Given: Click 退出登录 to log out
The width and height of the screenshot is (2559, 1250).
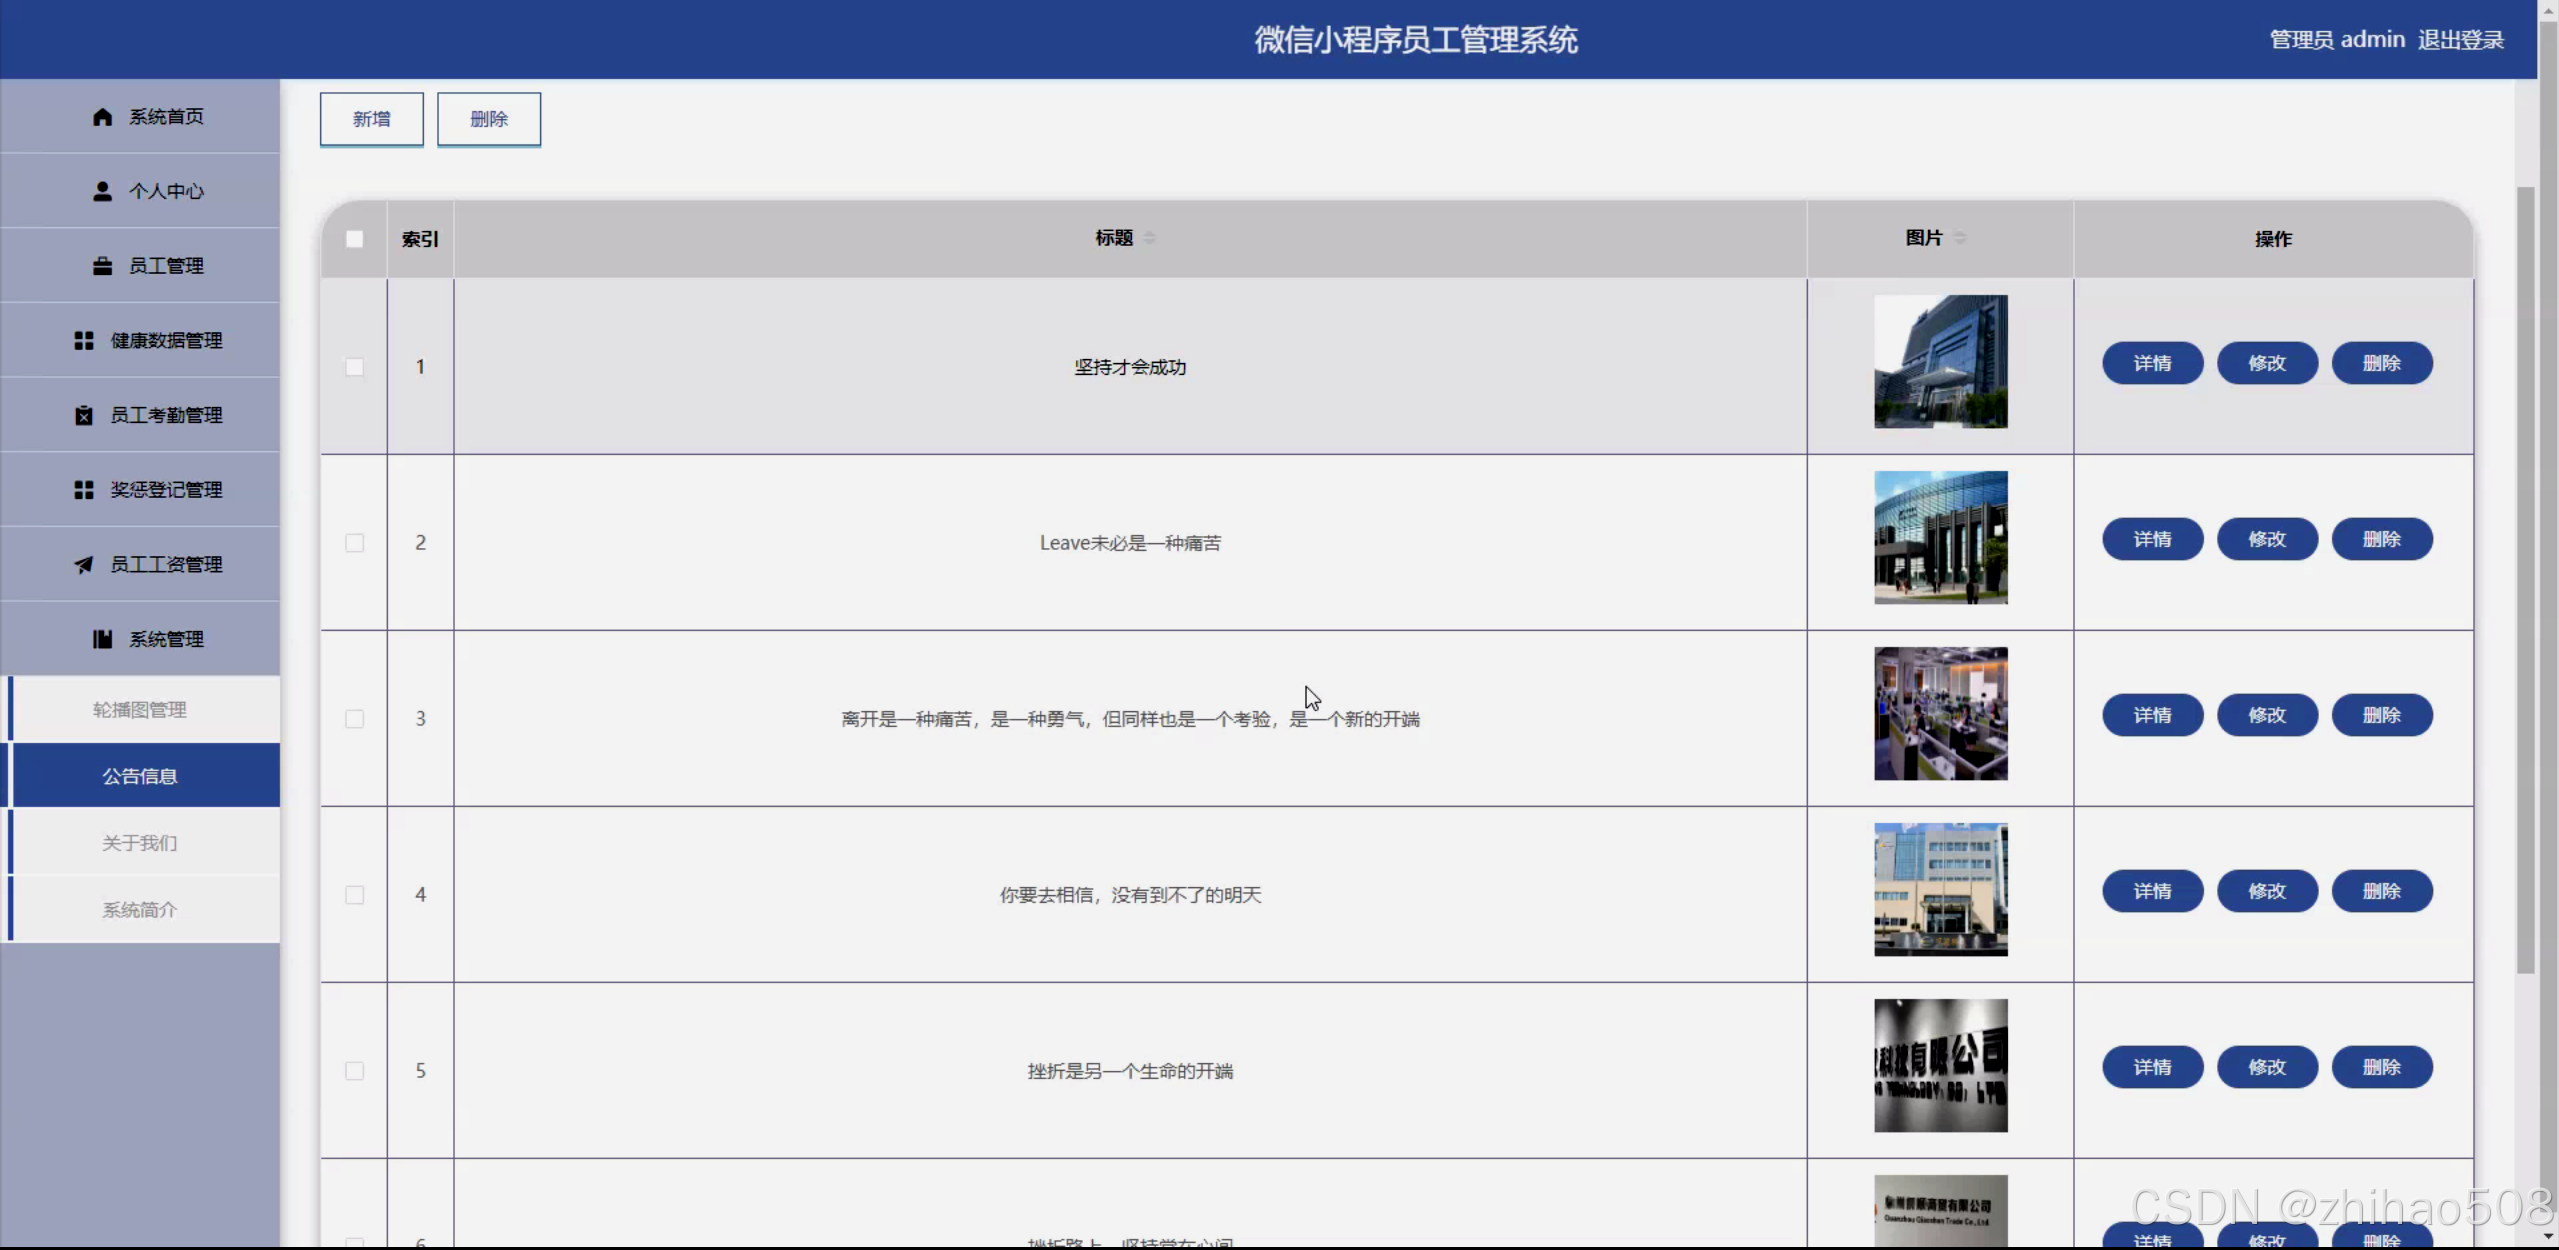Looking at the screenshot, I should coord(2460,40).
